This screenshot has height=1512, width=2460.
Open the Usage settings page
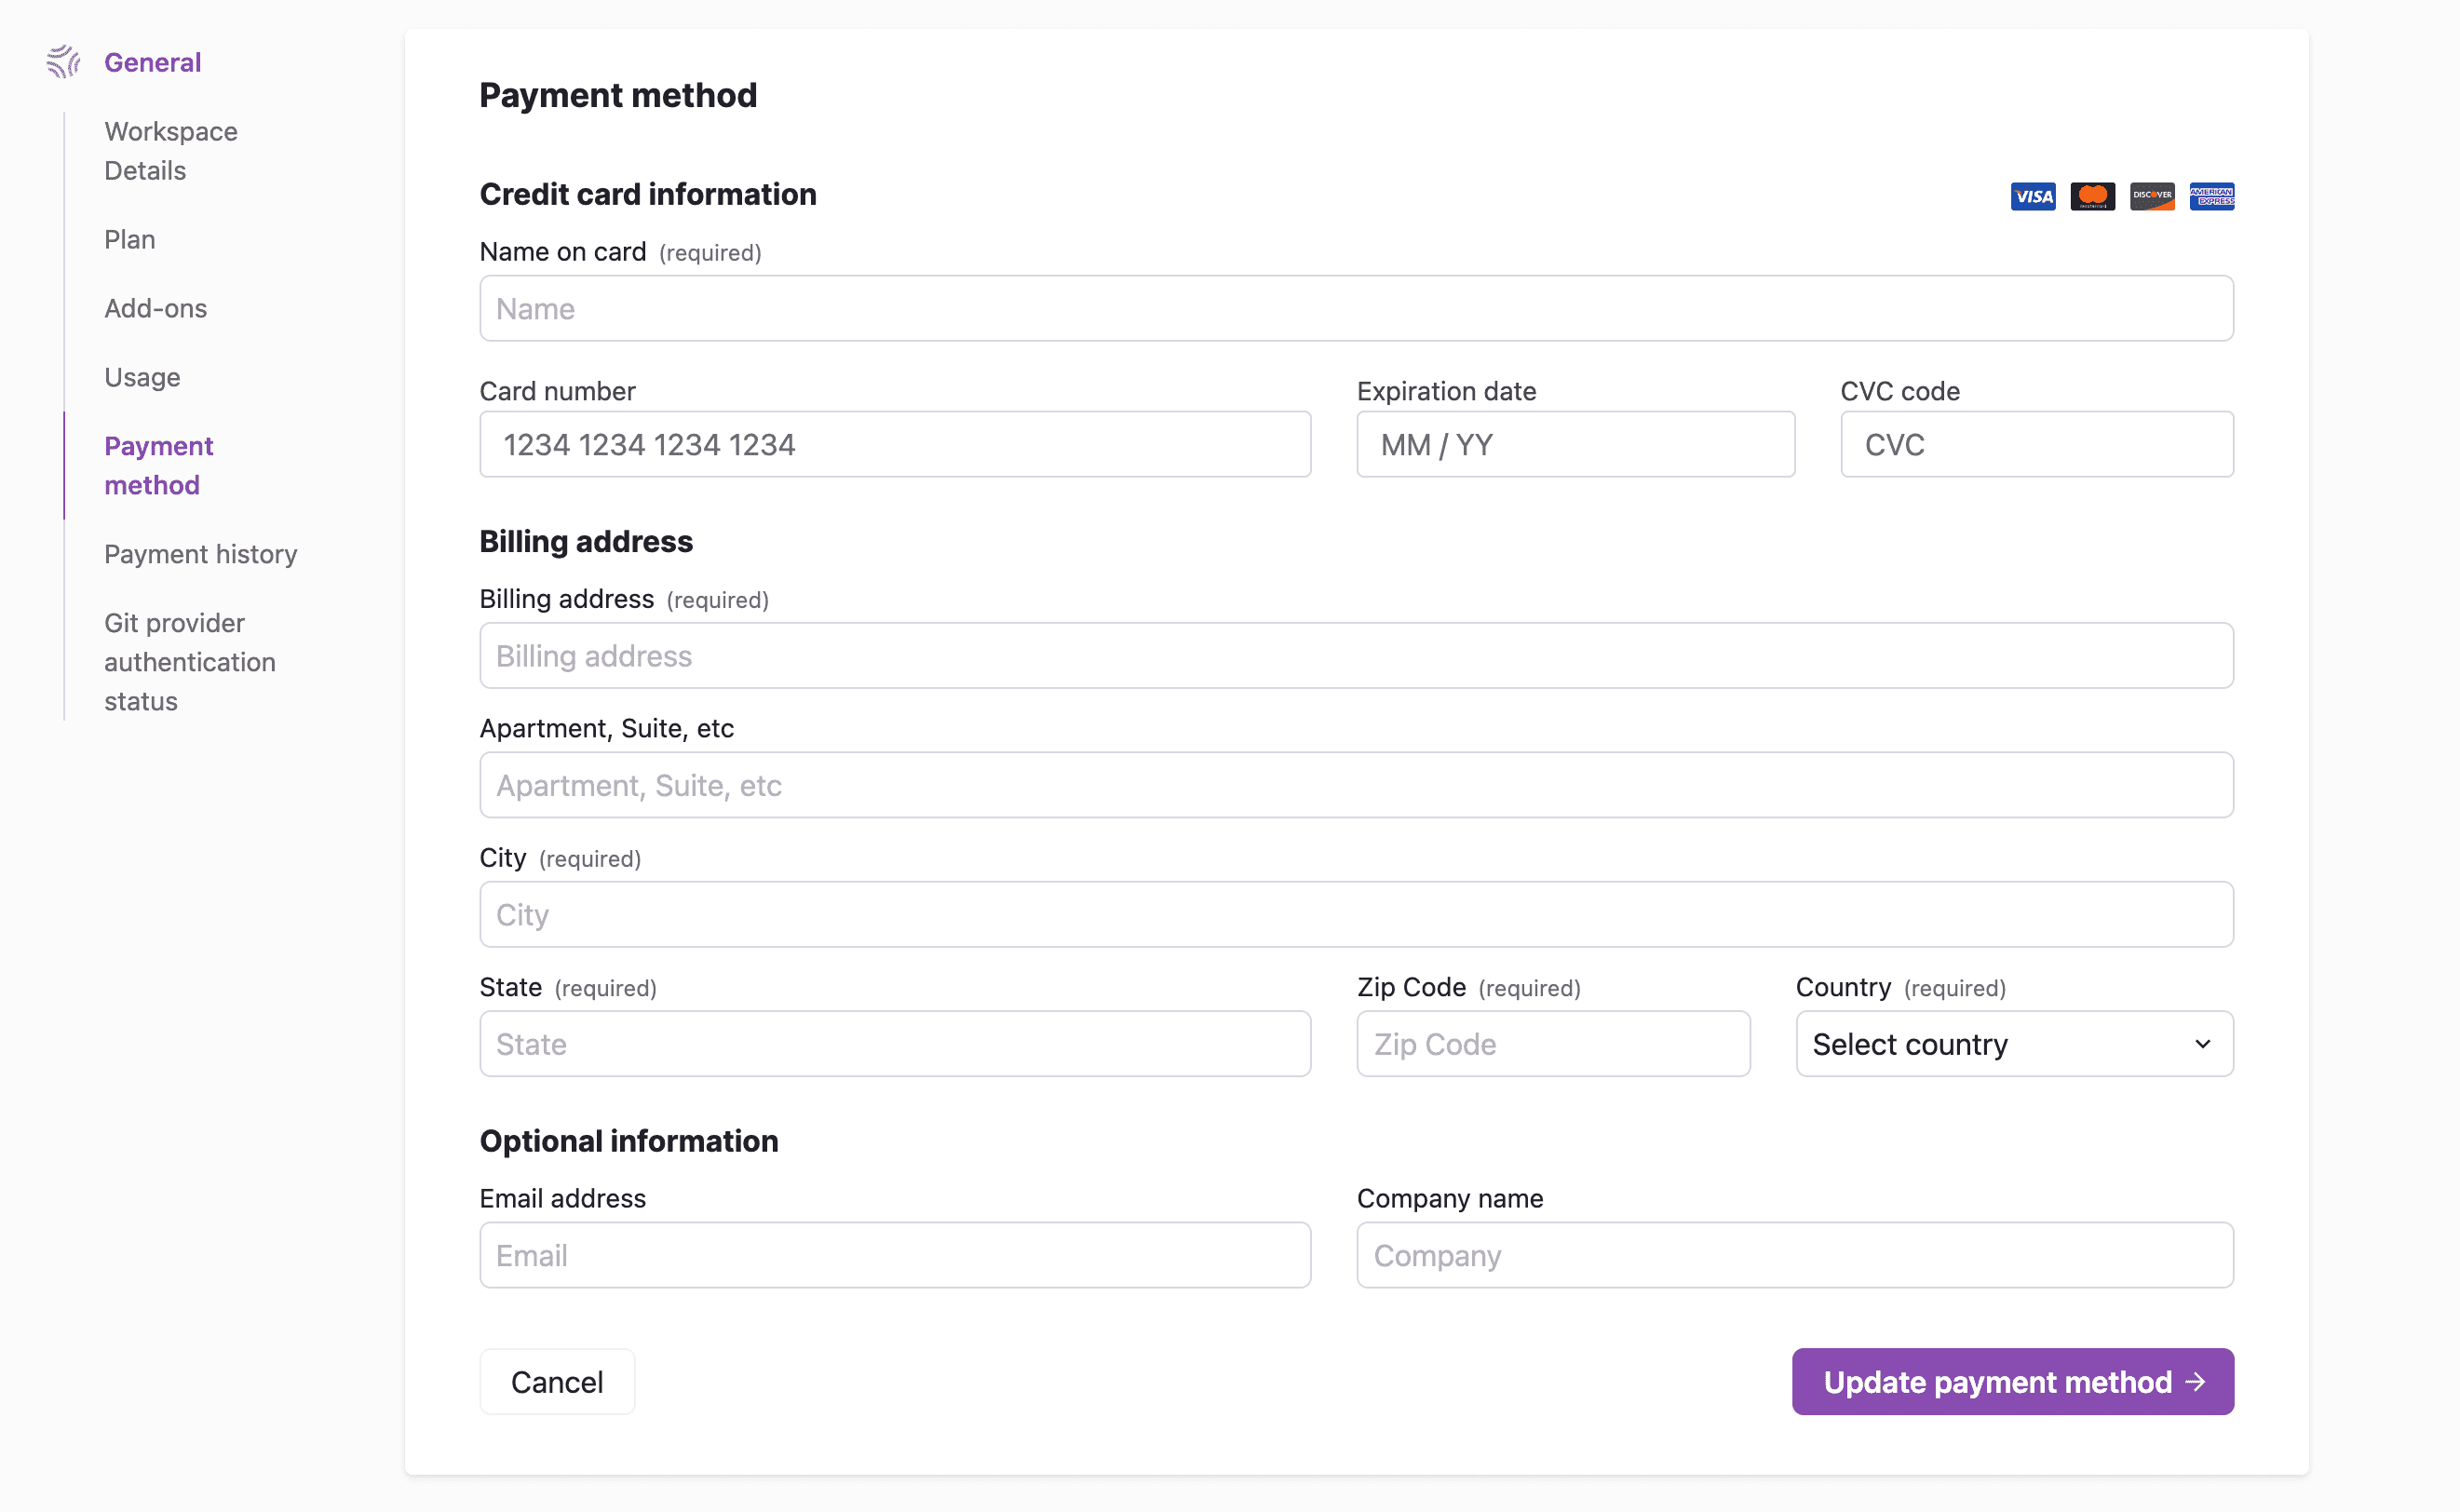point(142,377)
